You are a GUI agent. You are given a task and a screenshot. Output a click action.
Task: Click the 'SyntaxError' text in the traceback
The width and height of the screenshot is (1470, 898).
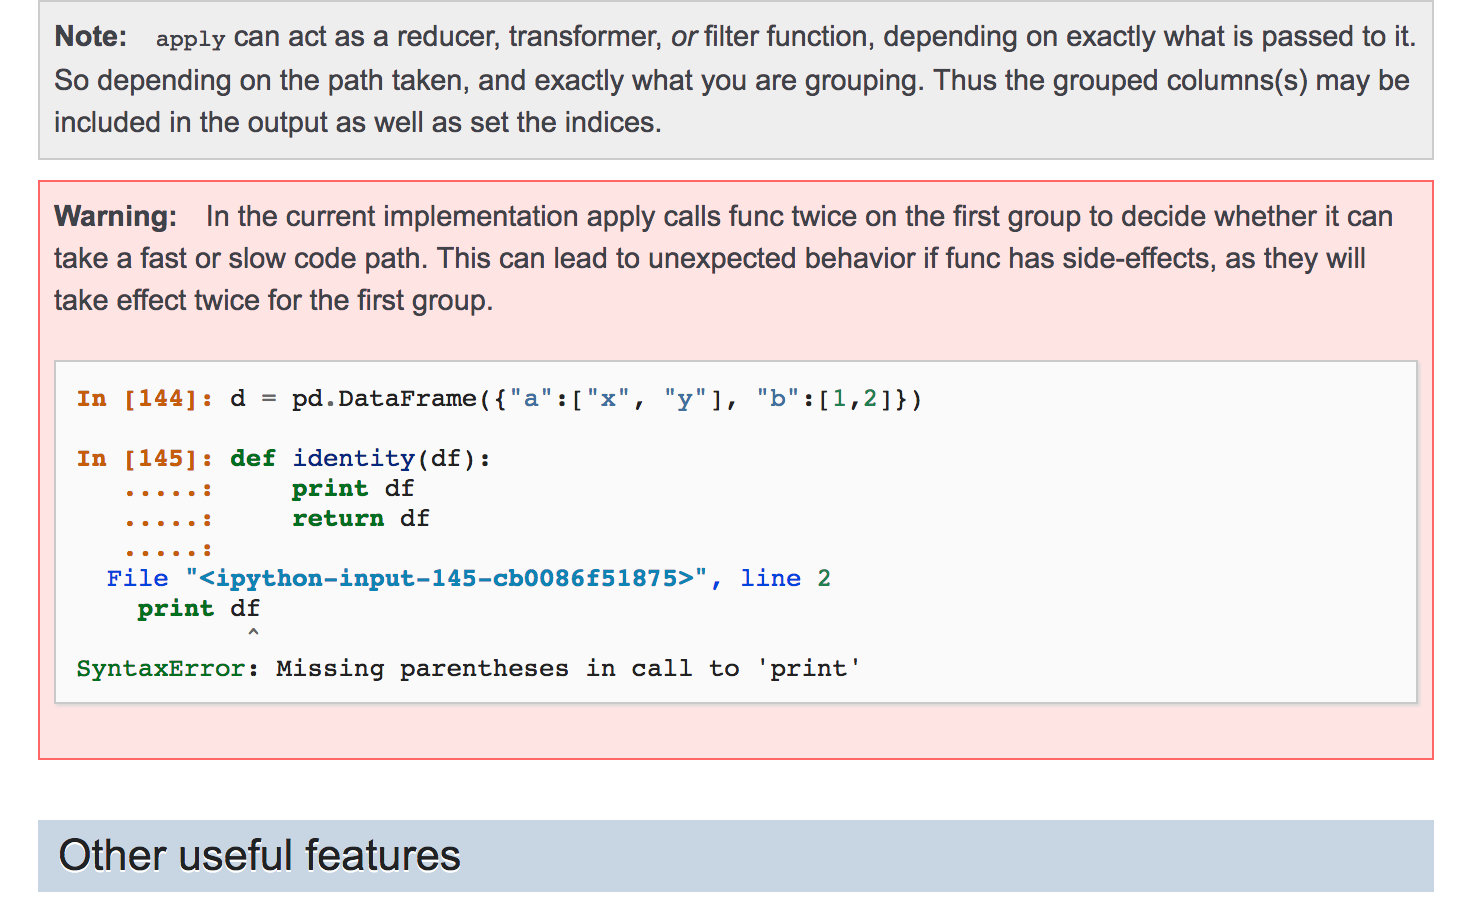click(161, 669)
